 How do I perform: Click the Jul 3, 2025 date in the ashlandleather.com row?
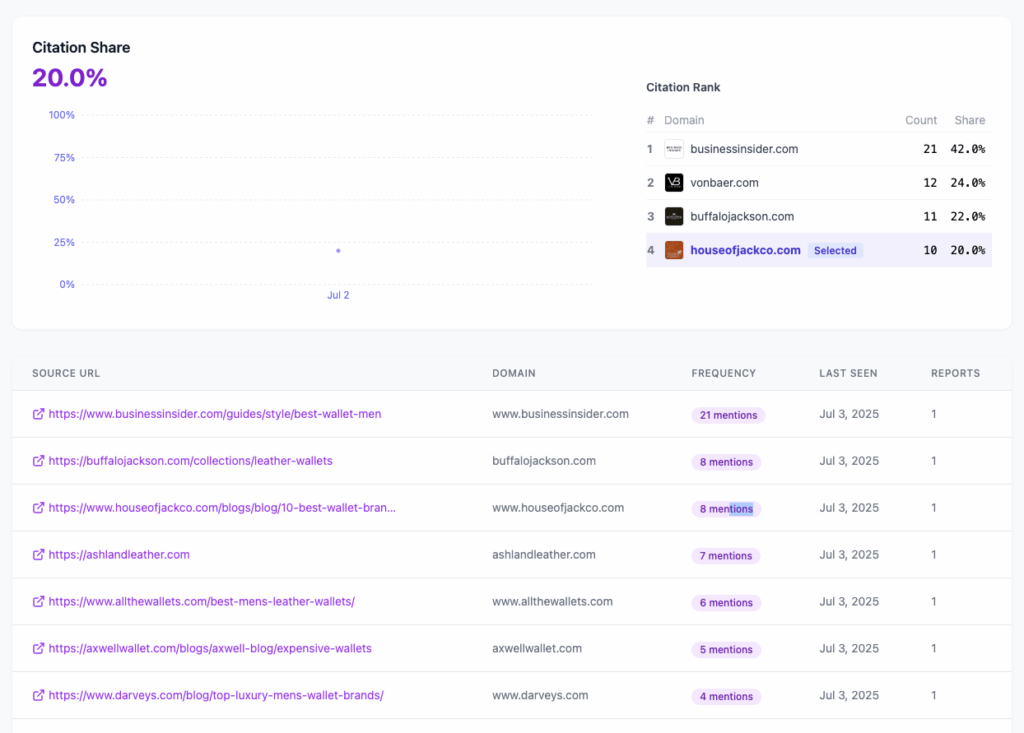tap(849, 555)
